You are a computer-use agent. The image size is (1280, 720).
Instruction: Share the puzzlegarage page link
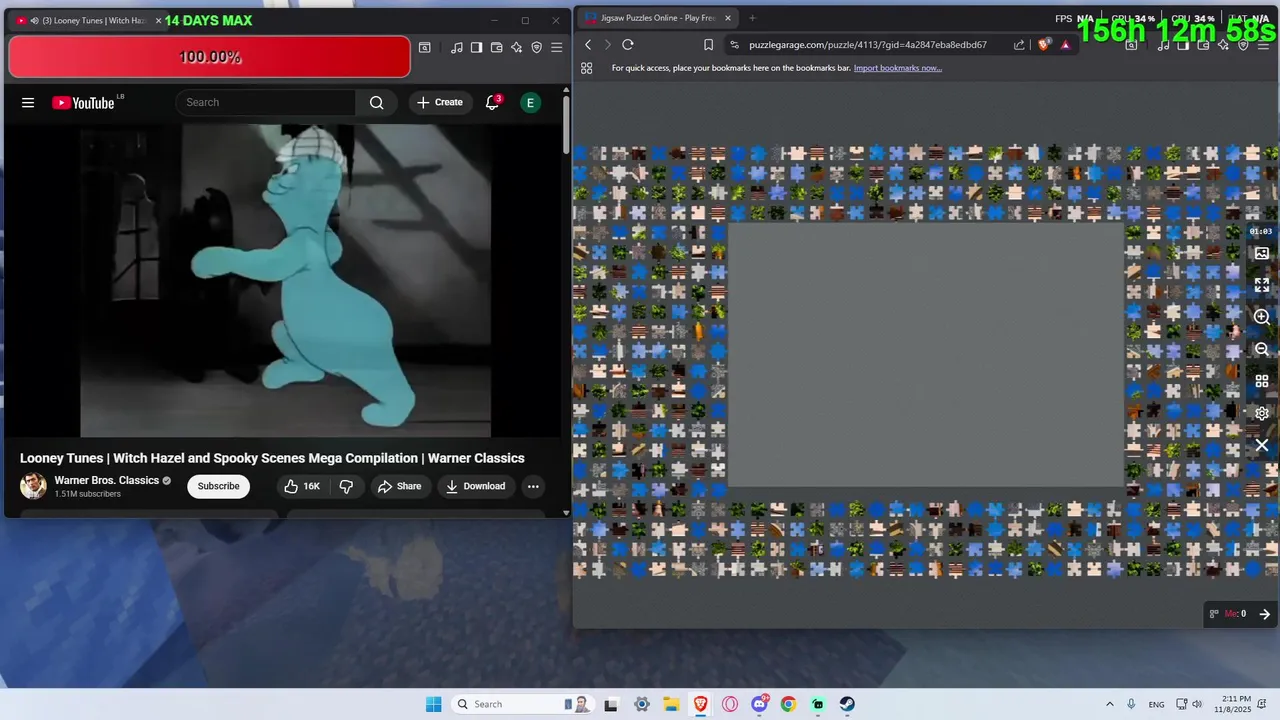click(x=1019, y=44)
